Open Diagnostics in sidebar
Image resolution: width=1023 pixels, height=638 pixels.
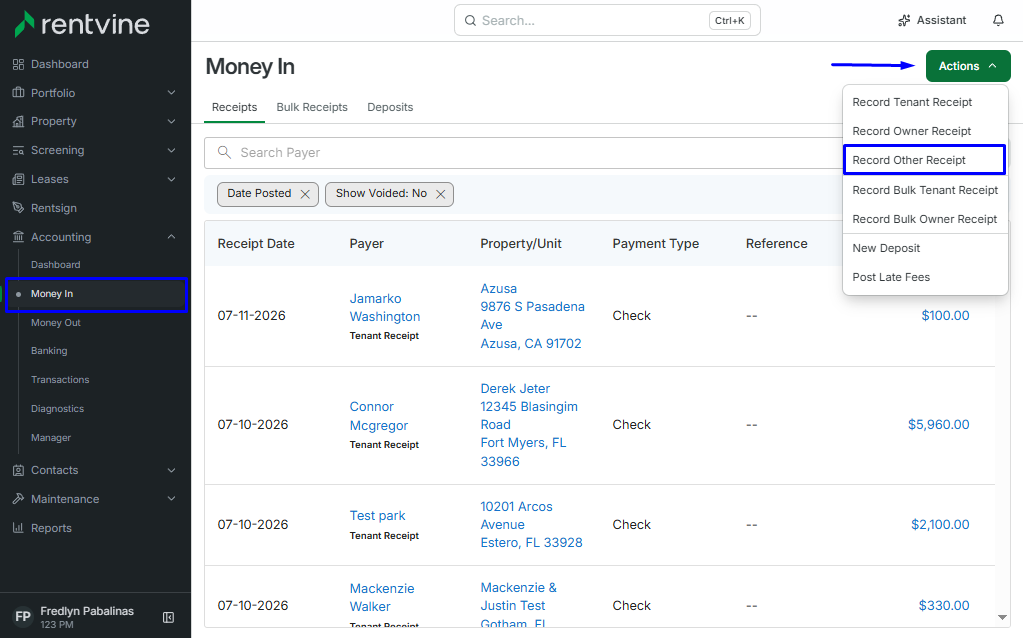coord(57,409)
